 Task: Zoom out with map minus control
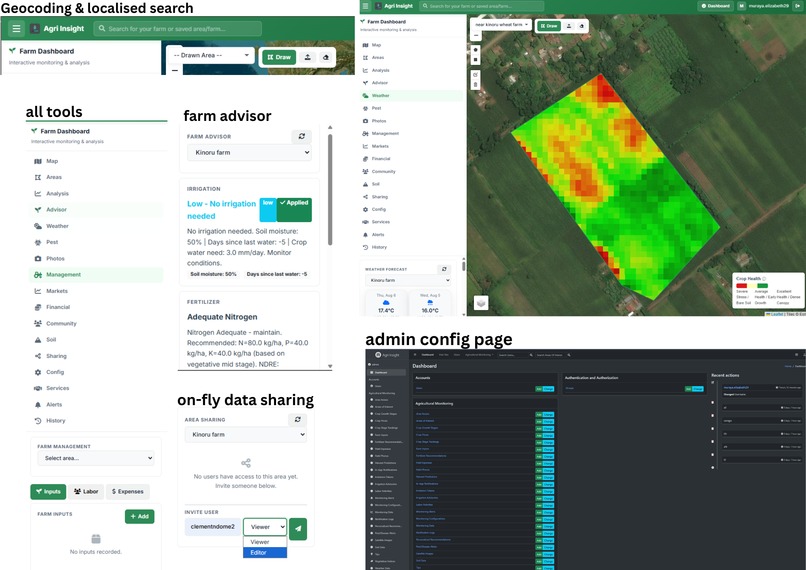476,36
